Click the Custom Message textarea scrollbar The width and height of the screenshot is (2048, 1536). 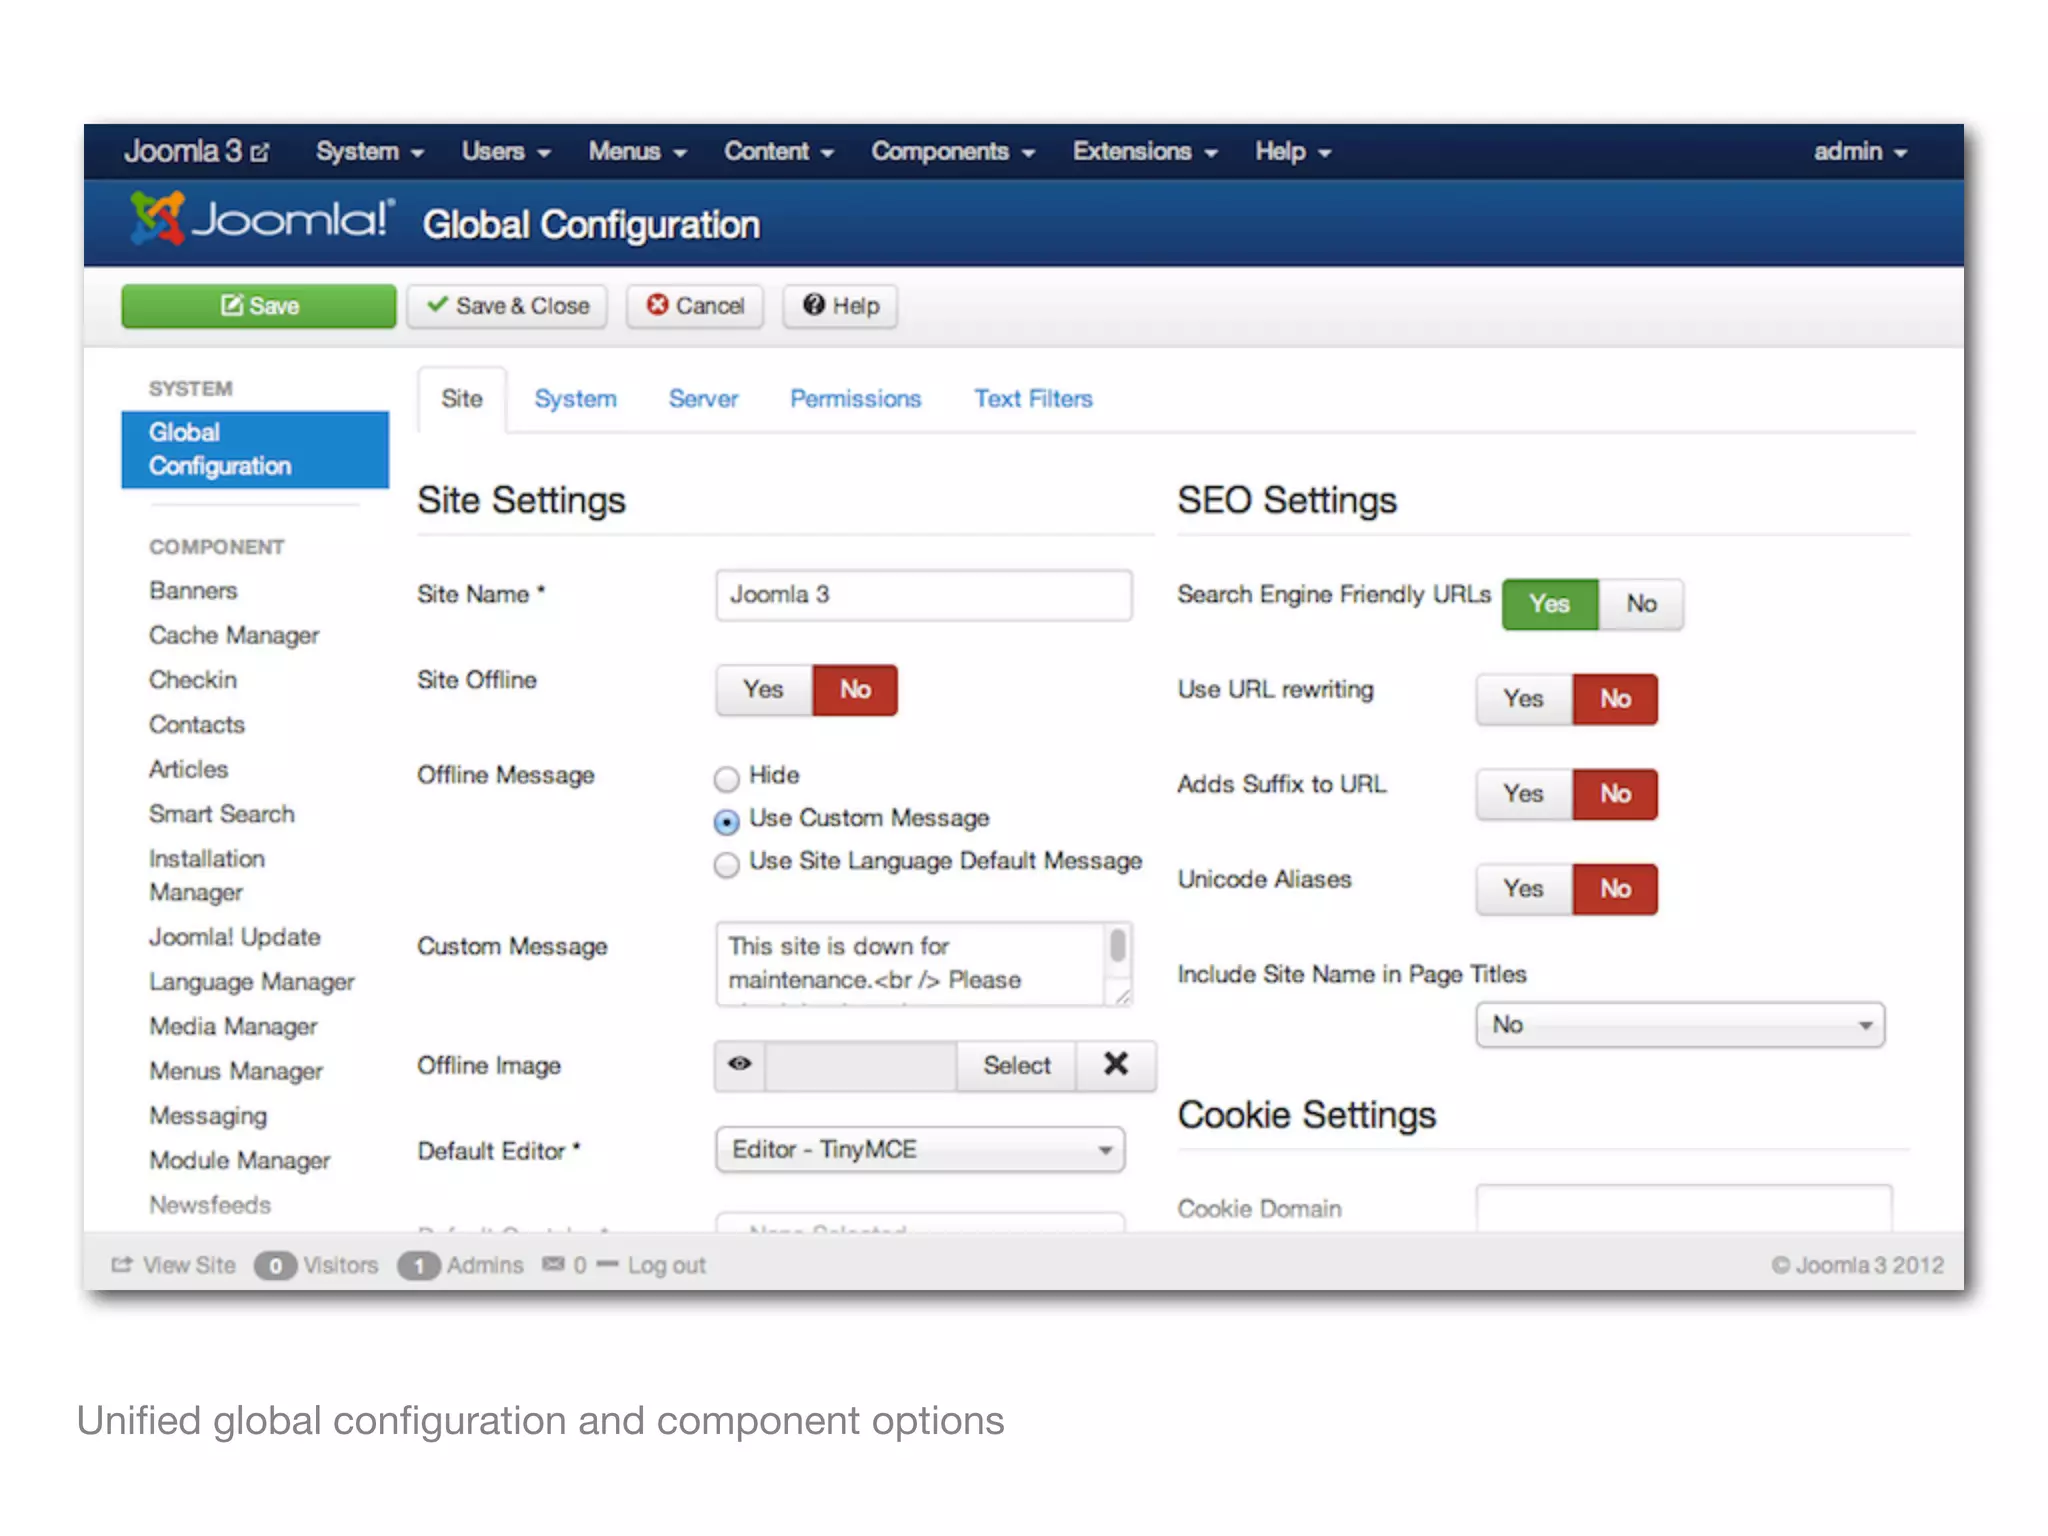tap(1117, 944)
